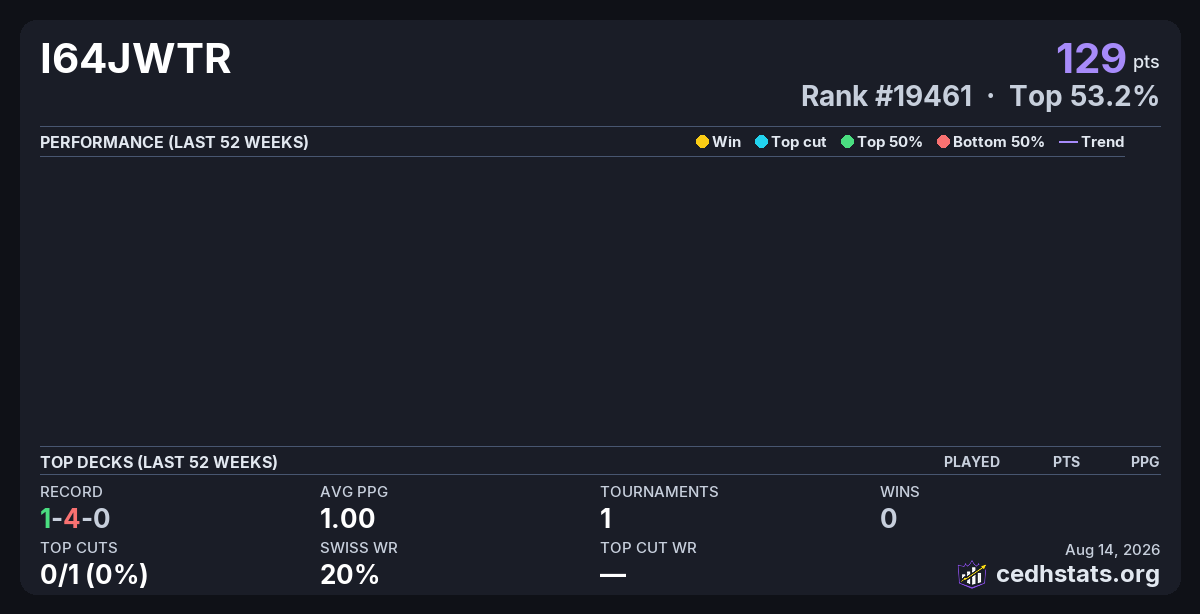This screenshot has height=614, width=1200.
Task: Click the Top 53.2% percentile
Action: pos(1084,96)
